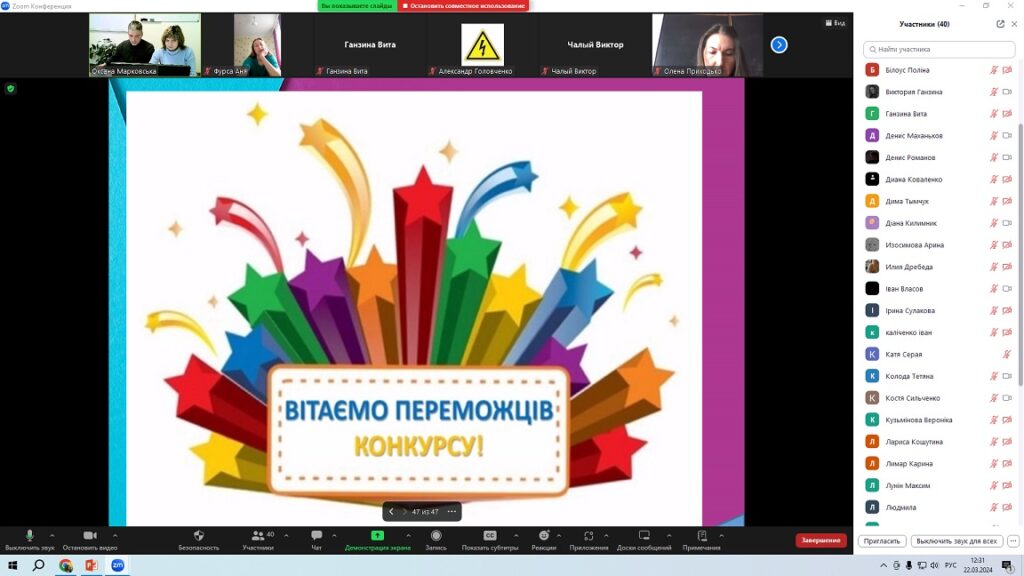1024x576 pixels.
Task: Select Александр Головченко video tile
Action: (482, 45)
